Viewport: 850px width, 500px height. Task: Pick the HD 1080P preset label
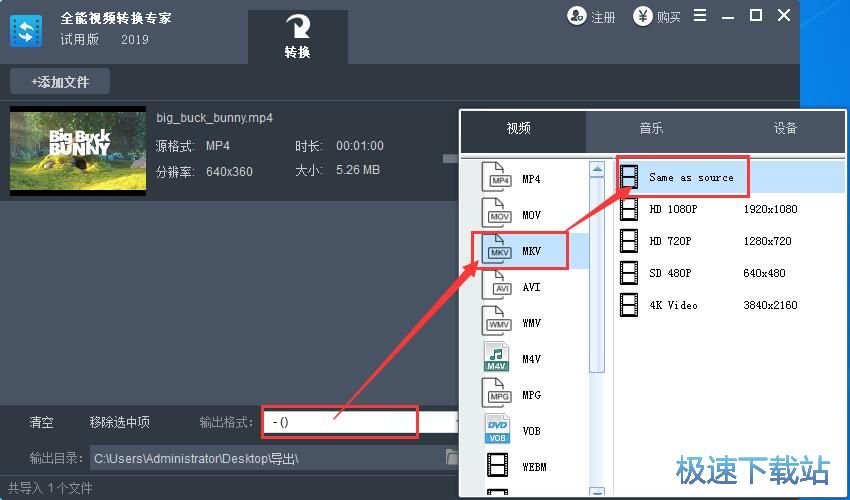tap(673, 209)
